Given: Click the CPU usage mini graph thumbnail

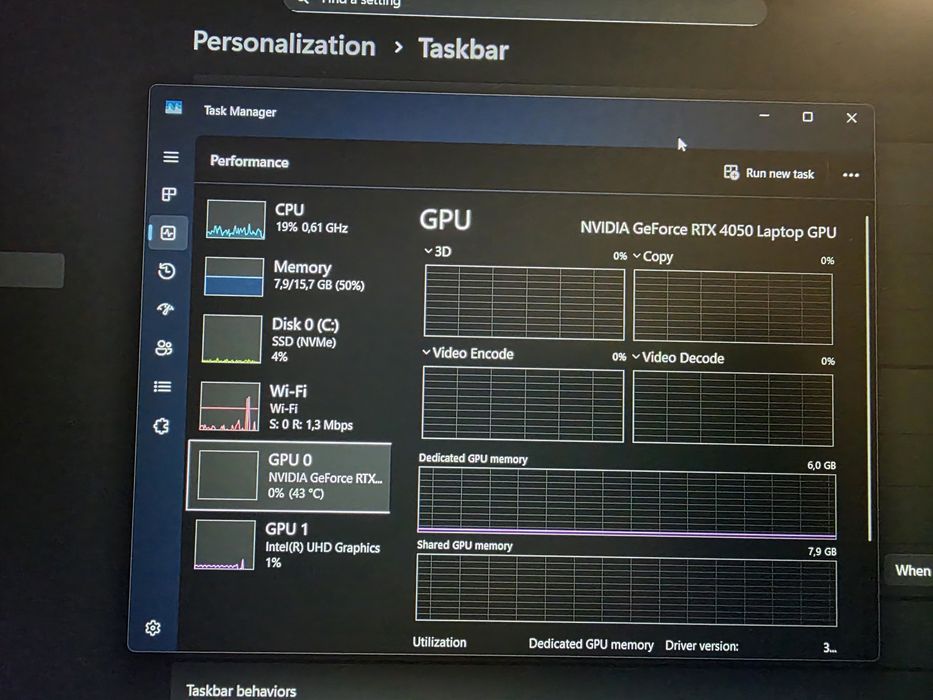Looking at the screenshot, I should pos(236,220).
